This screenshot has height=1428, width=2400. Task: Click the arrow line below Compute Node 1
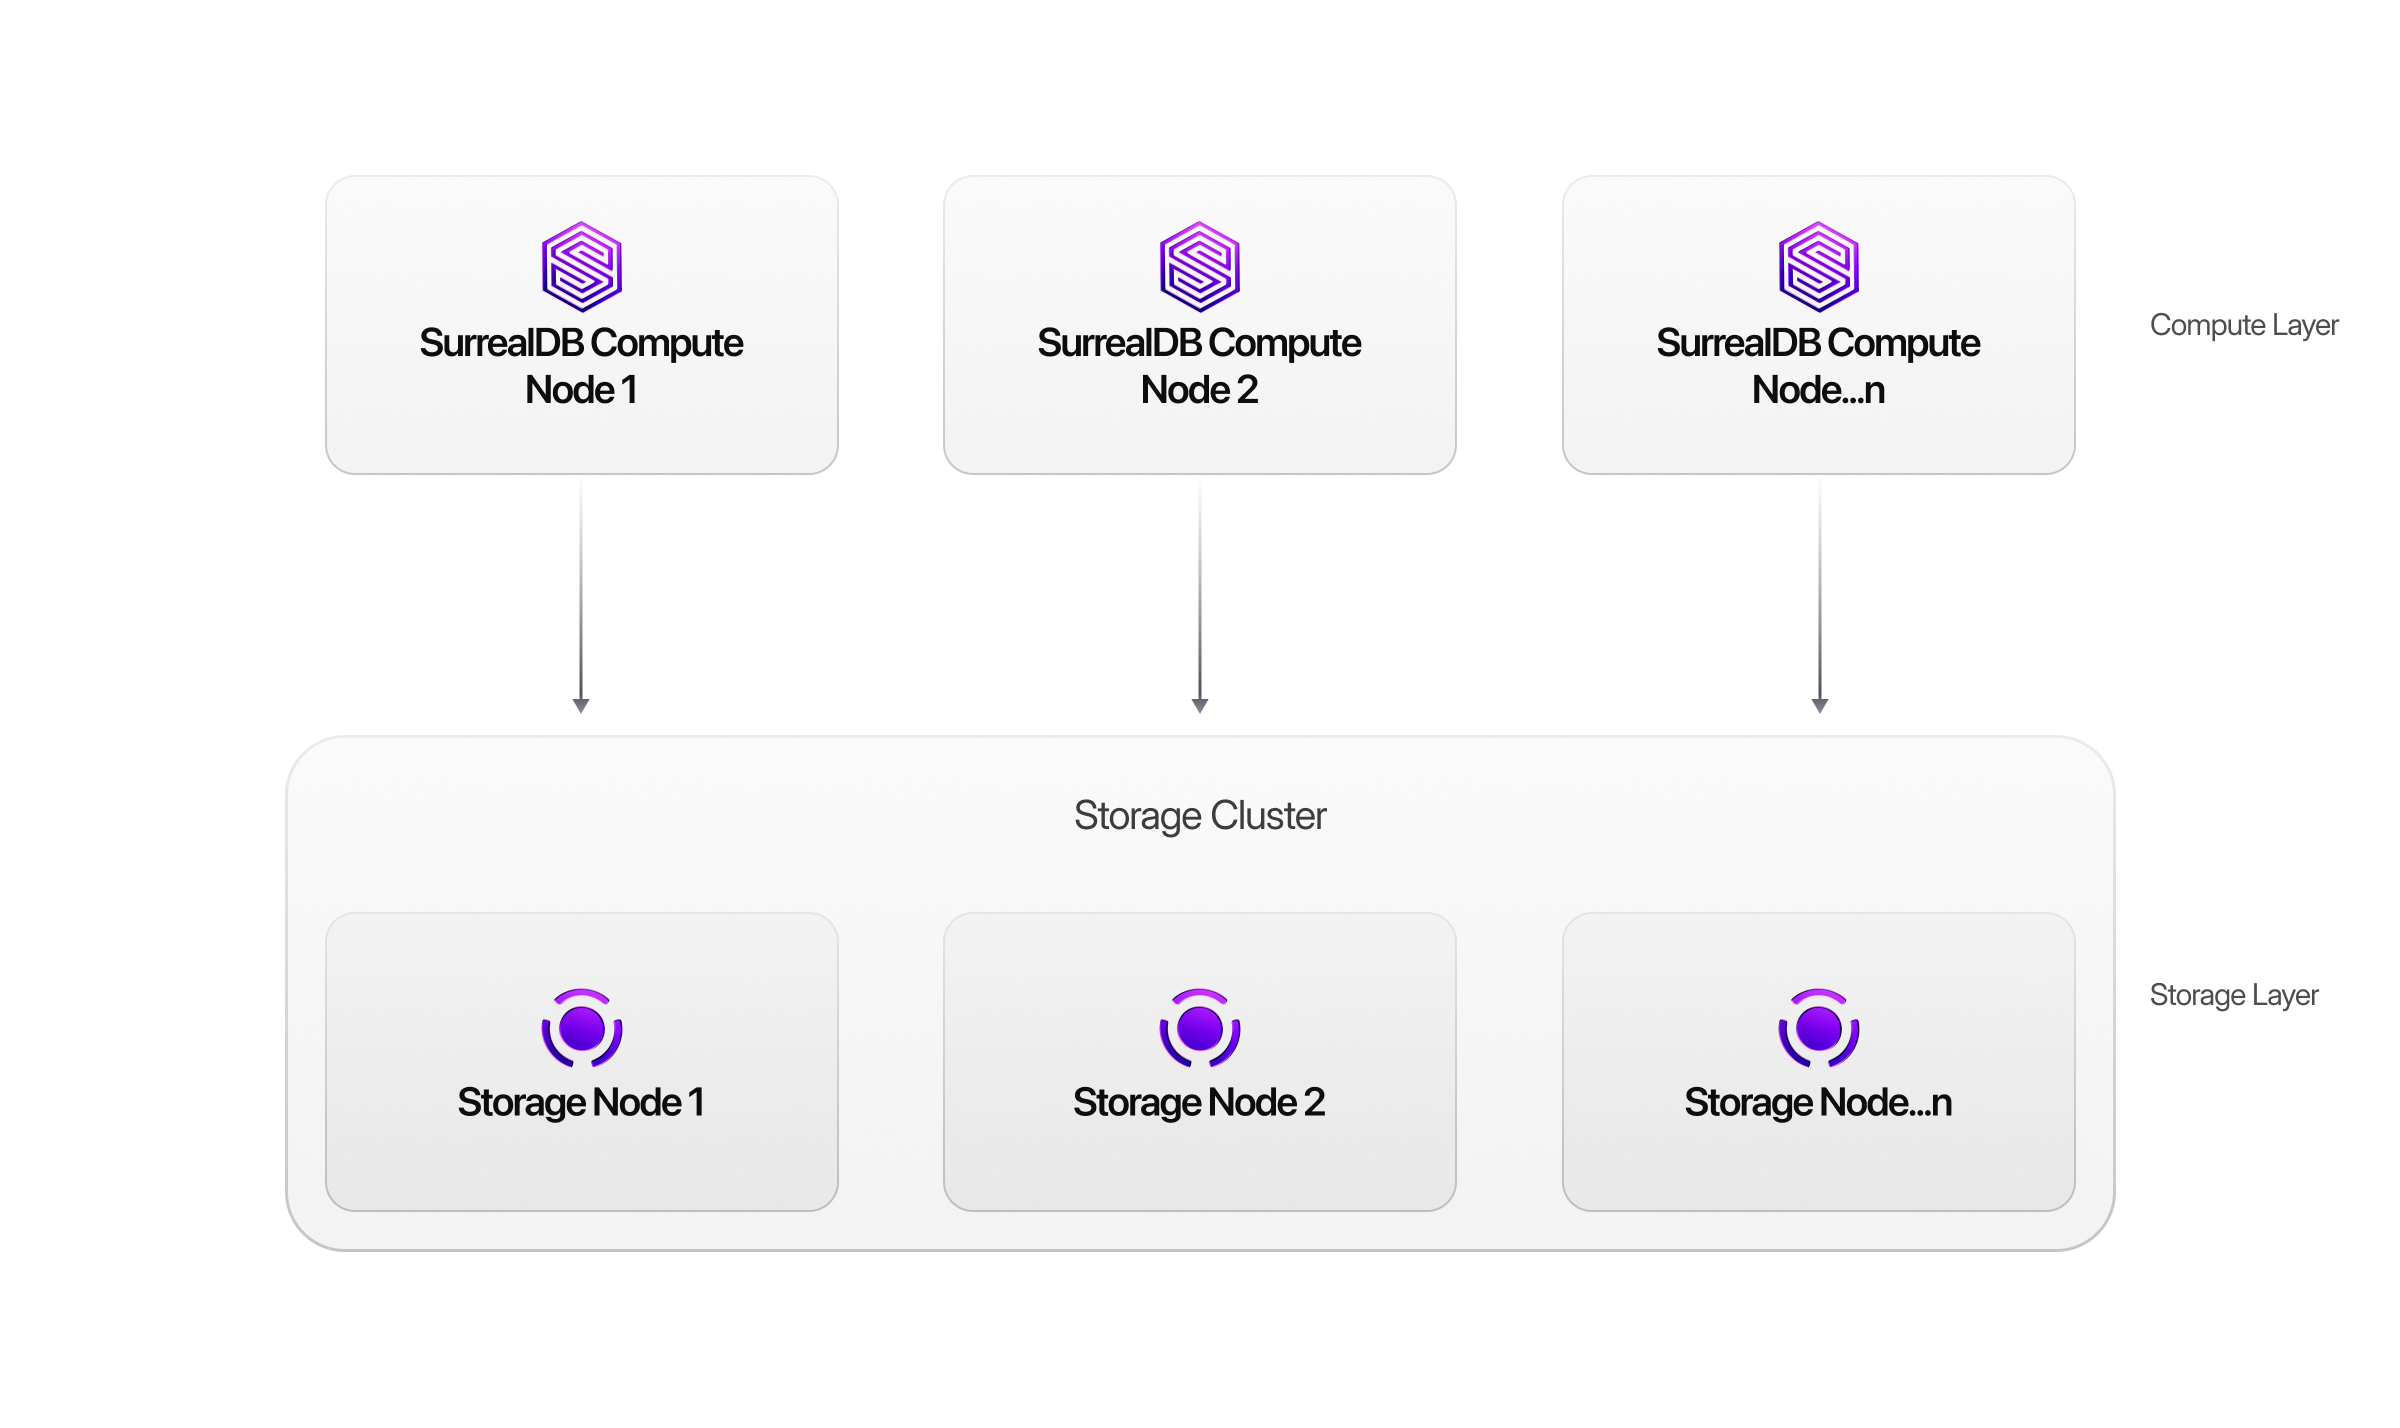click(581, 590)
